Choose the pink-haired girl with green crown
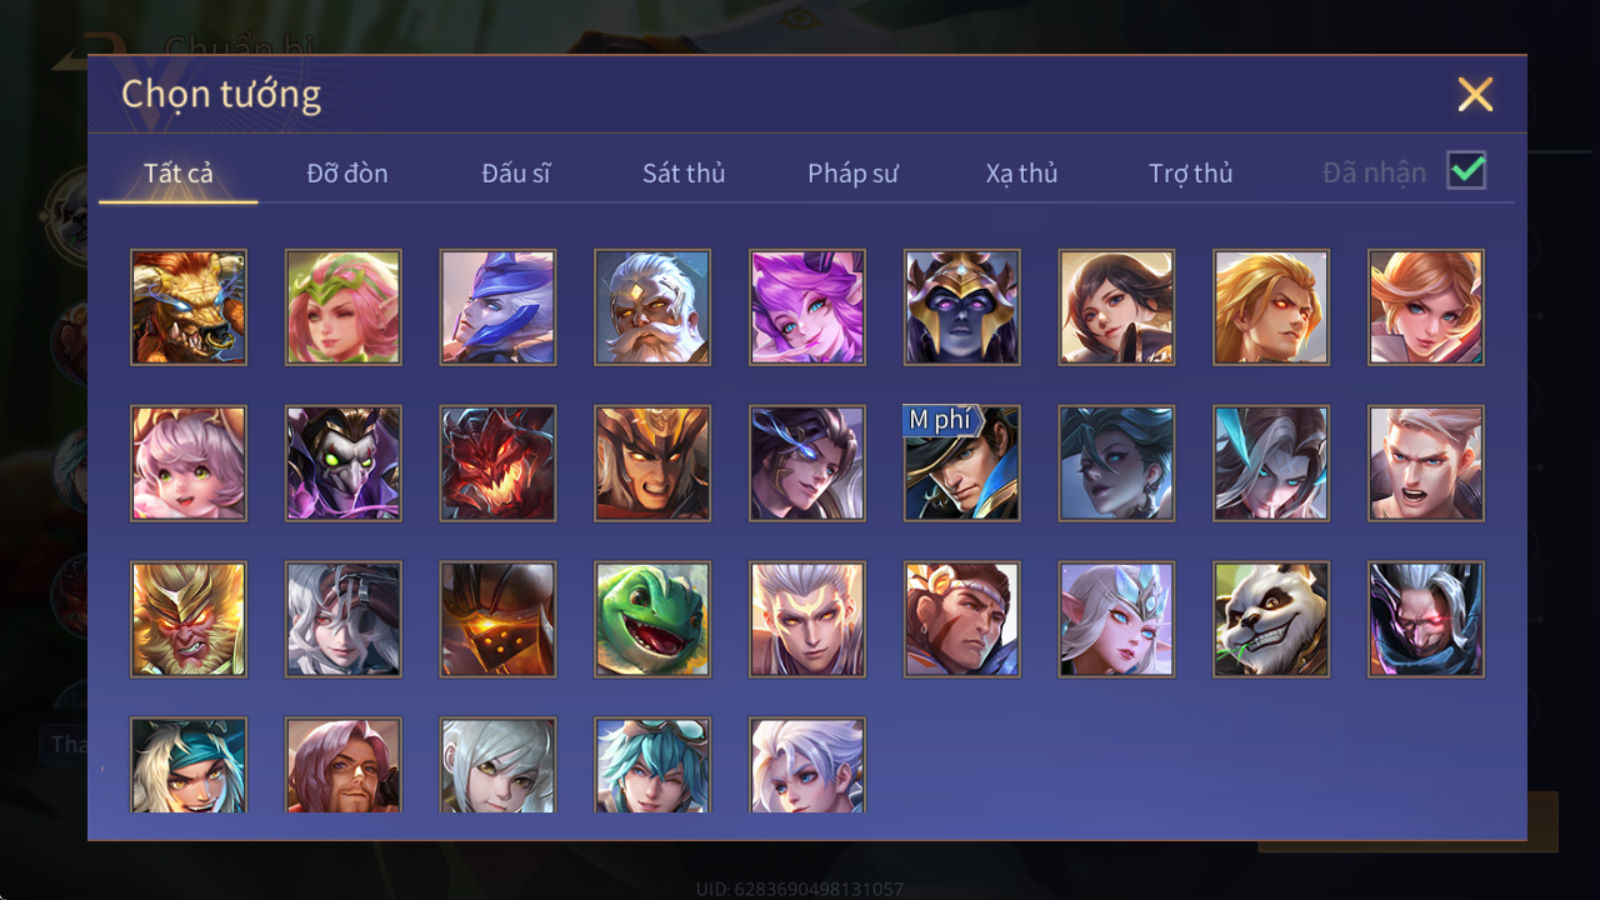1600x900 pixels. coord(343,307)
